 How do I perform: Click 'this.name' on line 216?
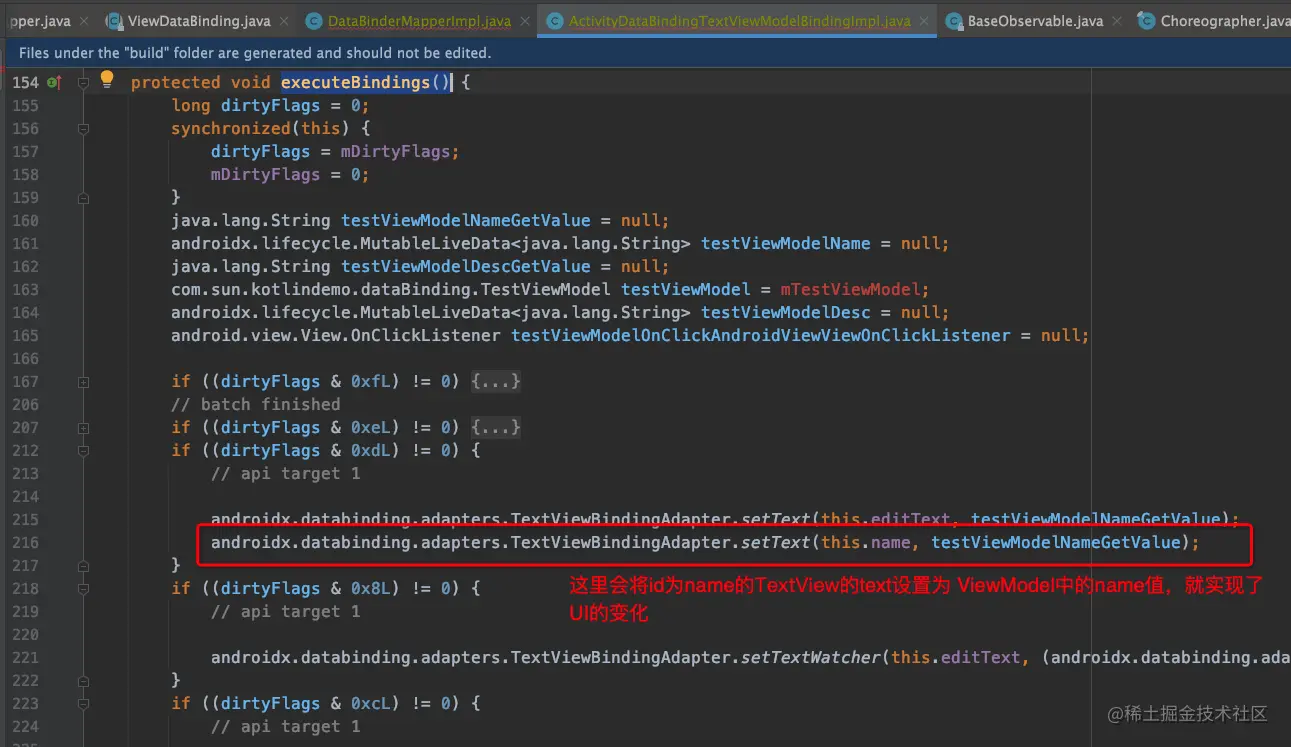click(865, 542)
